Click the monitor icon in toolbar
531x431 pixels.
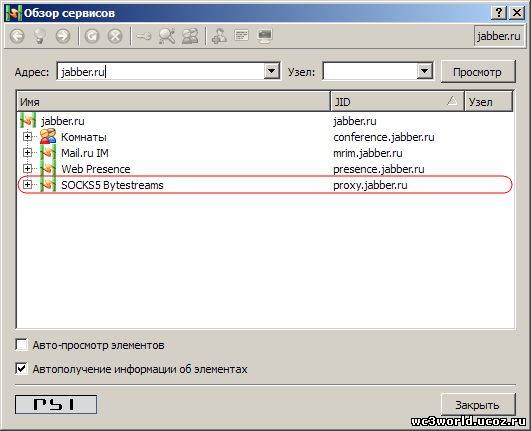coord(265,36)
